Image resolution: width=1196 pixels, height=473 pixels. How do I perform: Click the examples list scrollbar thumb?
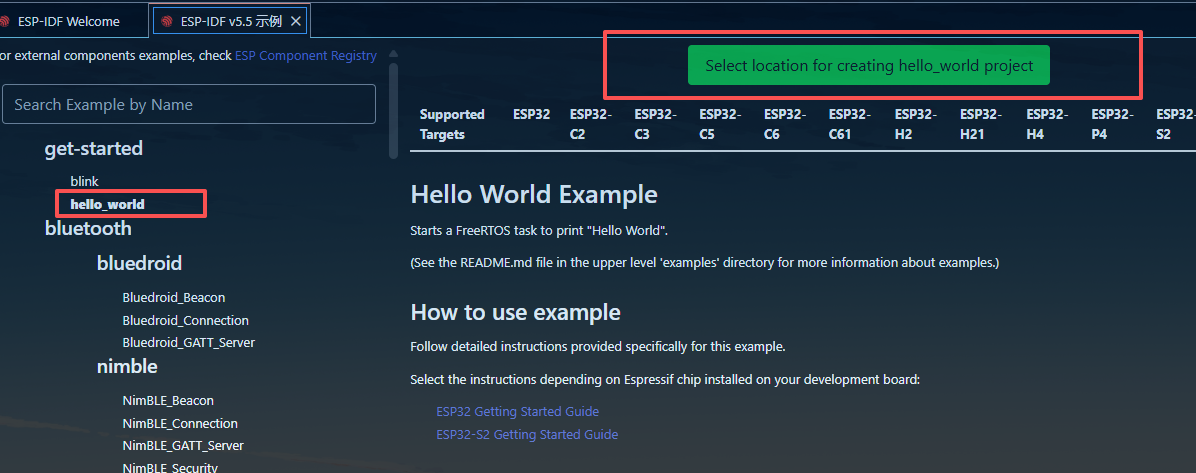click(x=394, y=111)
